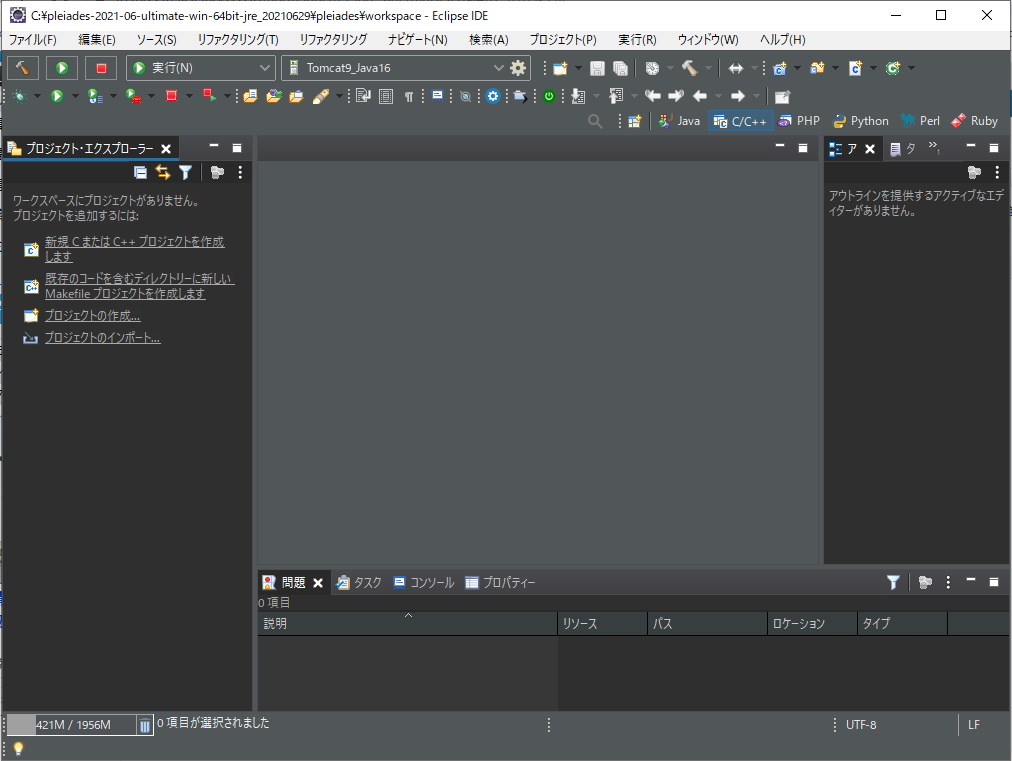1012x761 pixels.
Task: Open the Project Explorer view menu (three dots)
Action: (240, 172)
